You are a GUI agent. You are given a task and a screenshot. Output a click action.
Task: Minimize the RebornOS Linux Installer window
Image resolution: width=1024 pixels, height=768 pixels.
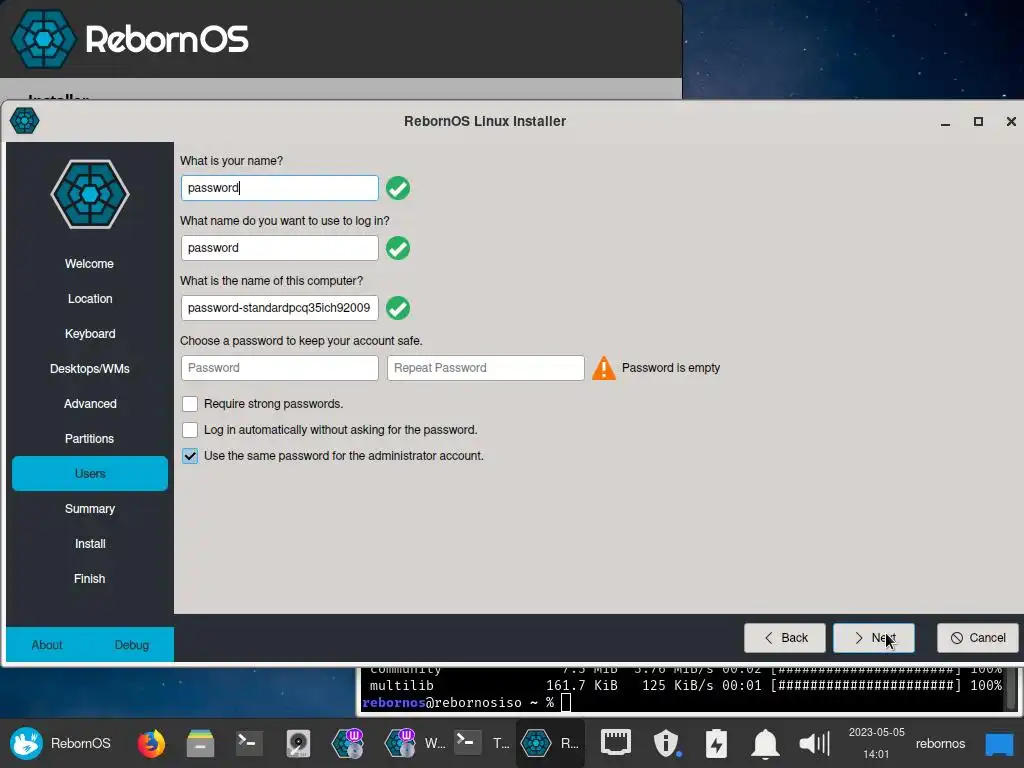coord(945,121)
